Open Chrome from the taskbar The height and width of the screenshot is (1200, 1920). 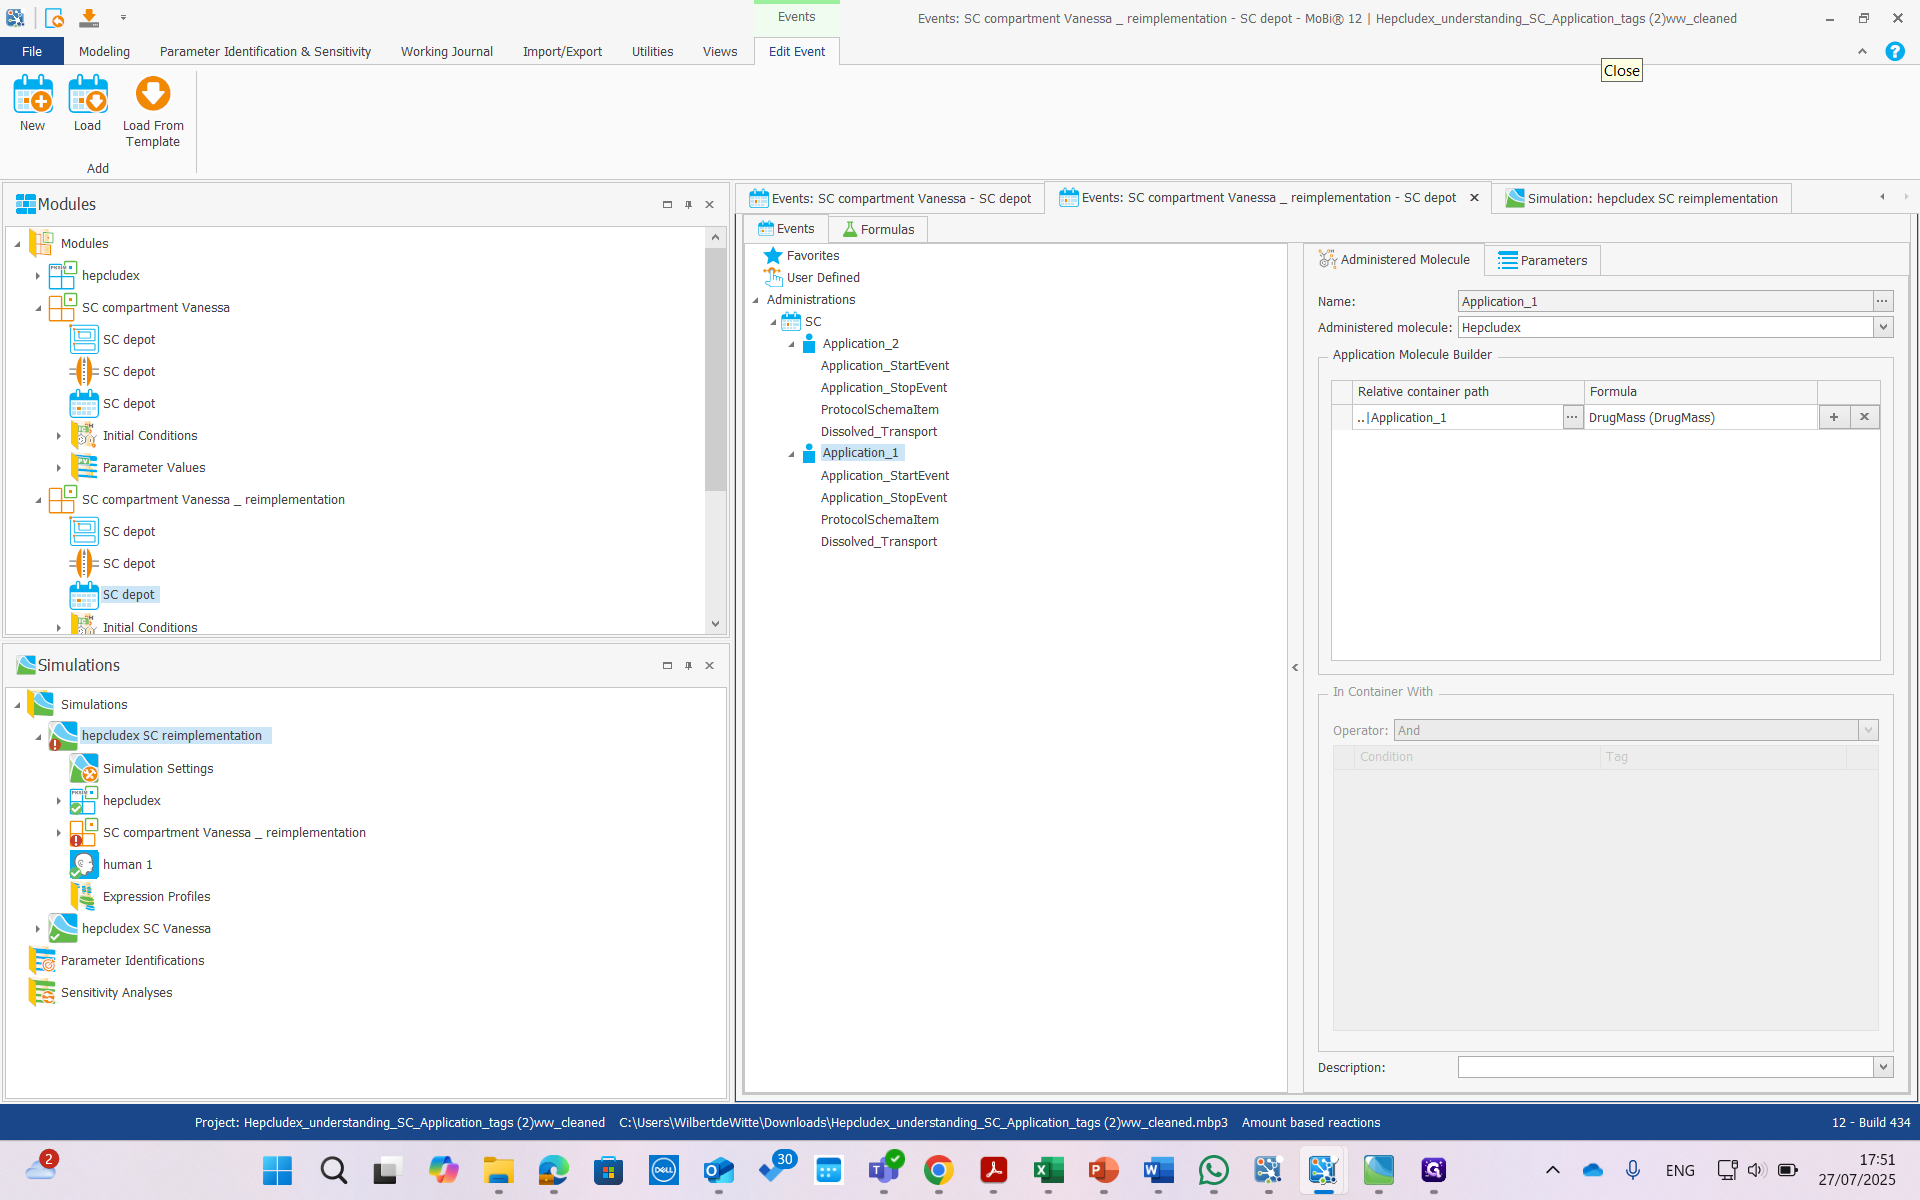(x=938, y=1170)
